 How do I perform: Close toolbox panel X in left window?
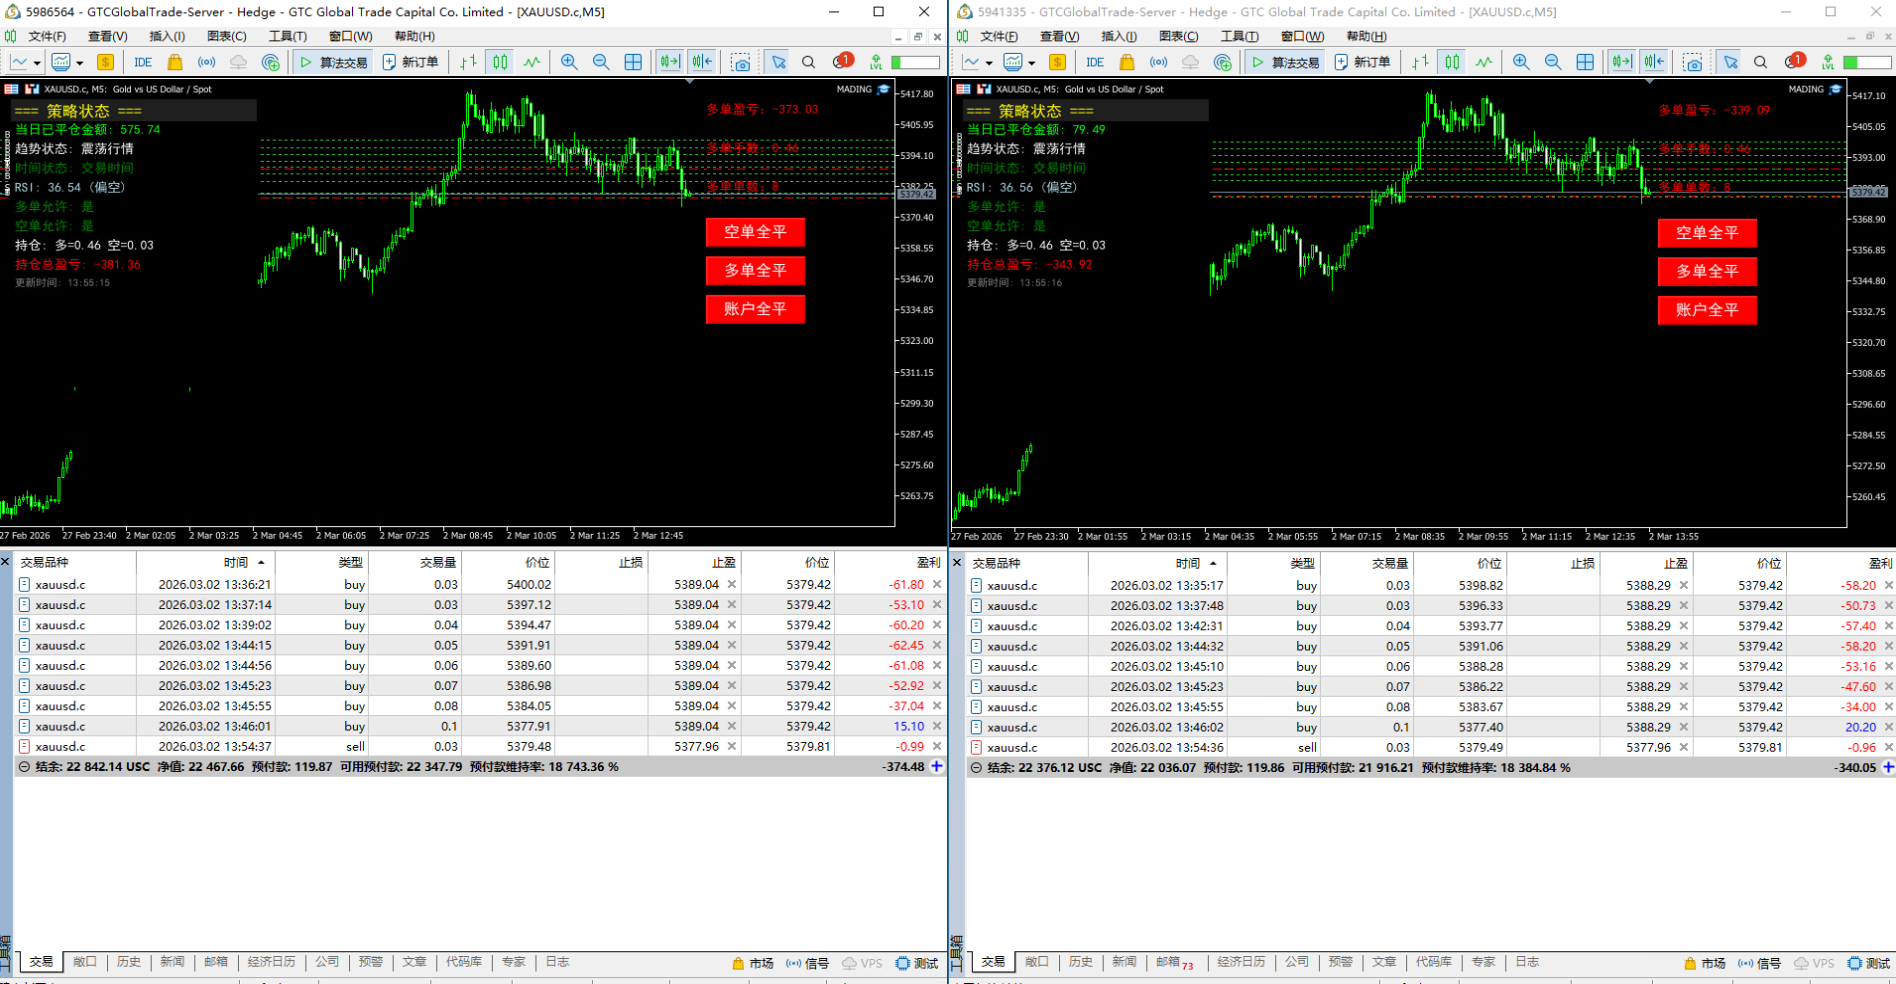point(5,562)
